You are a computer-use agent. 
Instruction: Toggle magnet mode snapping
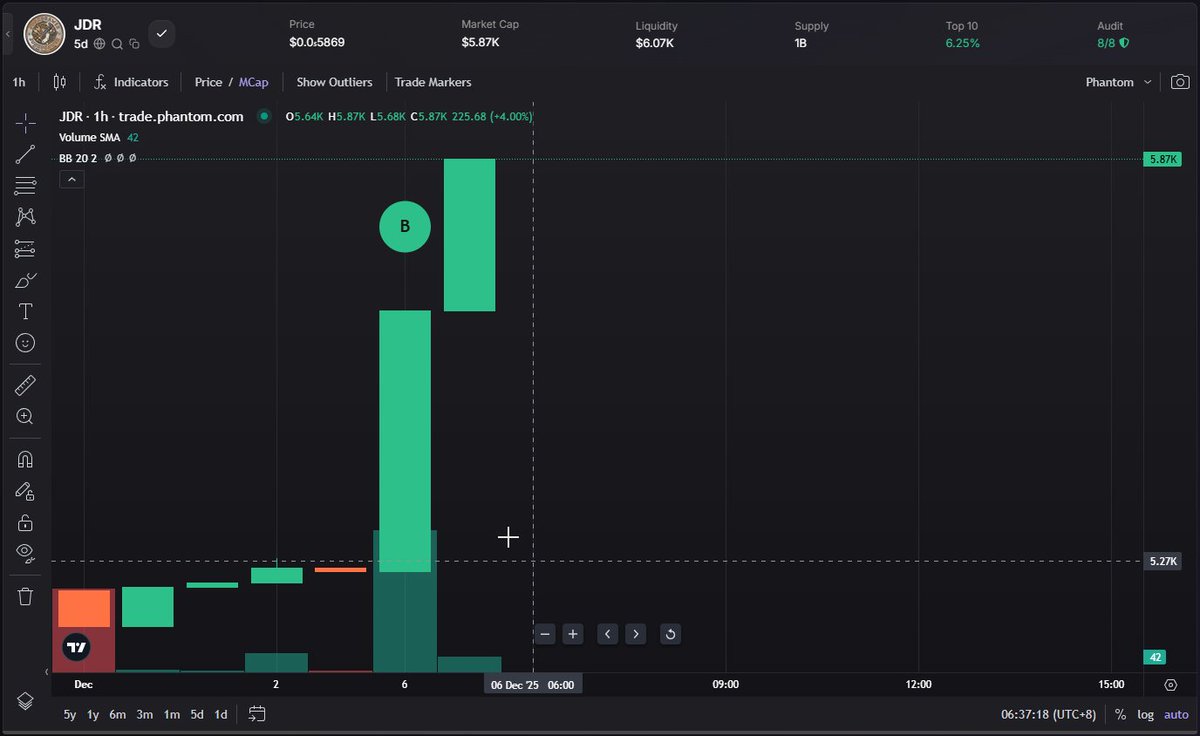[x=25, y=459]
